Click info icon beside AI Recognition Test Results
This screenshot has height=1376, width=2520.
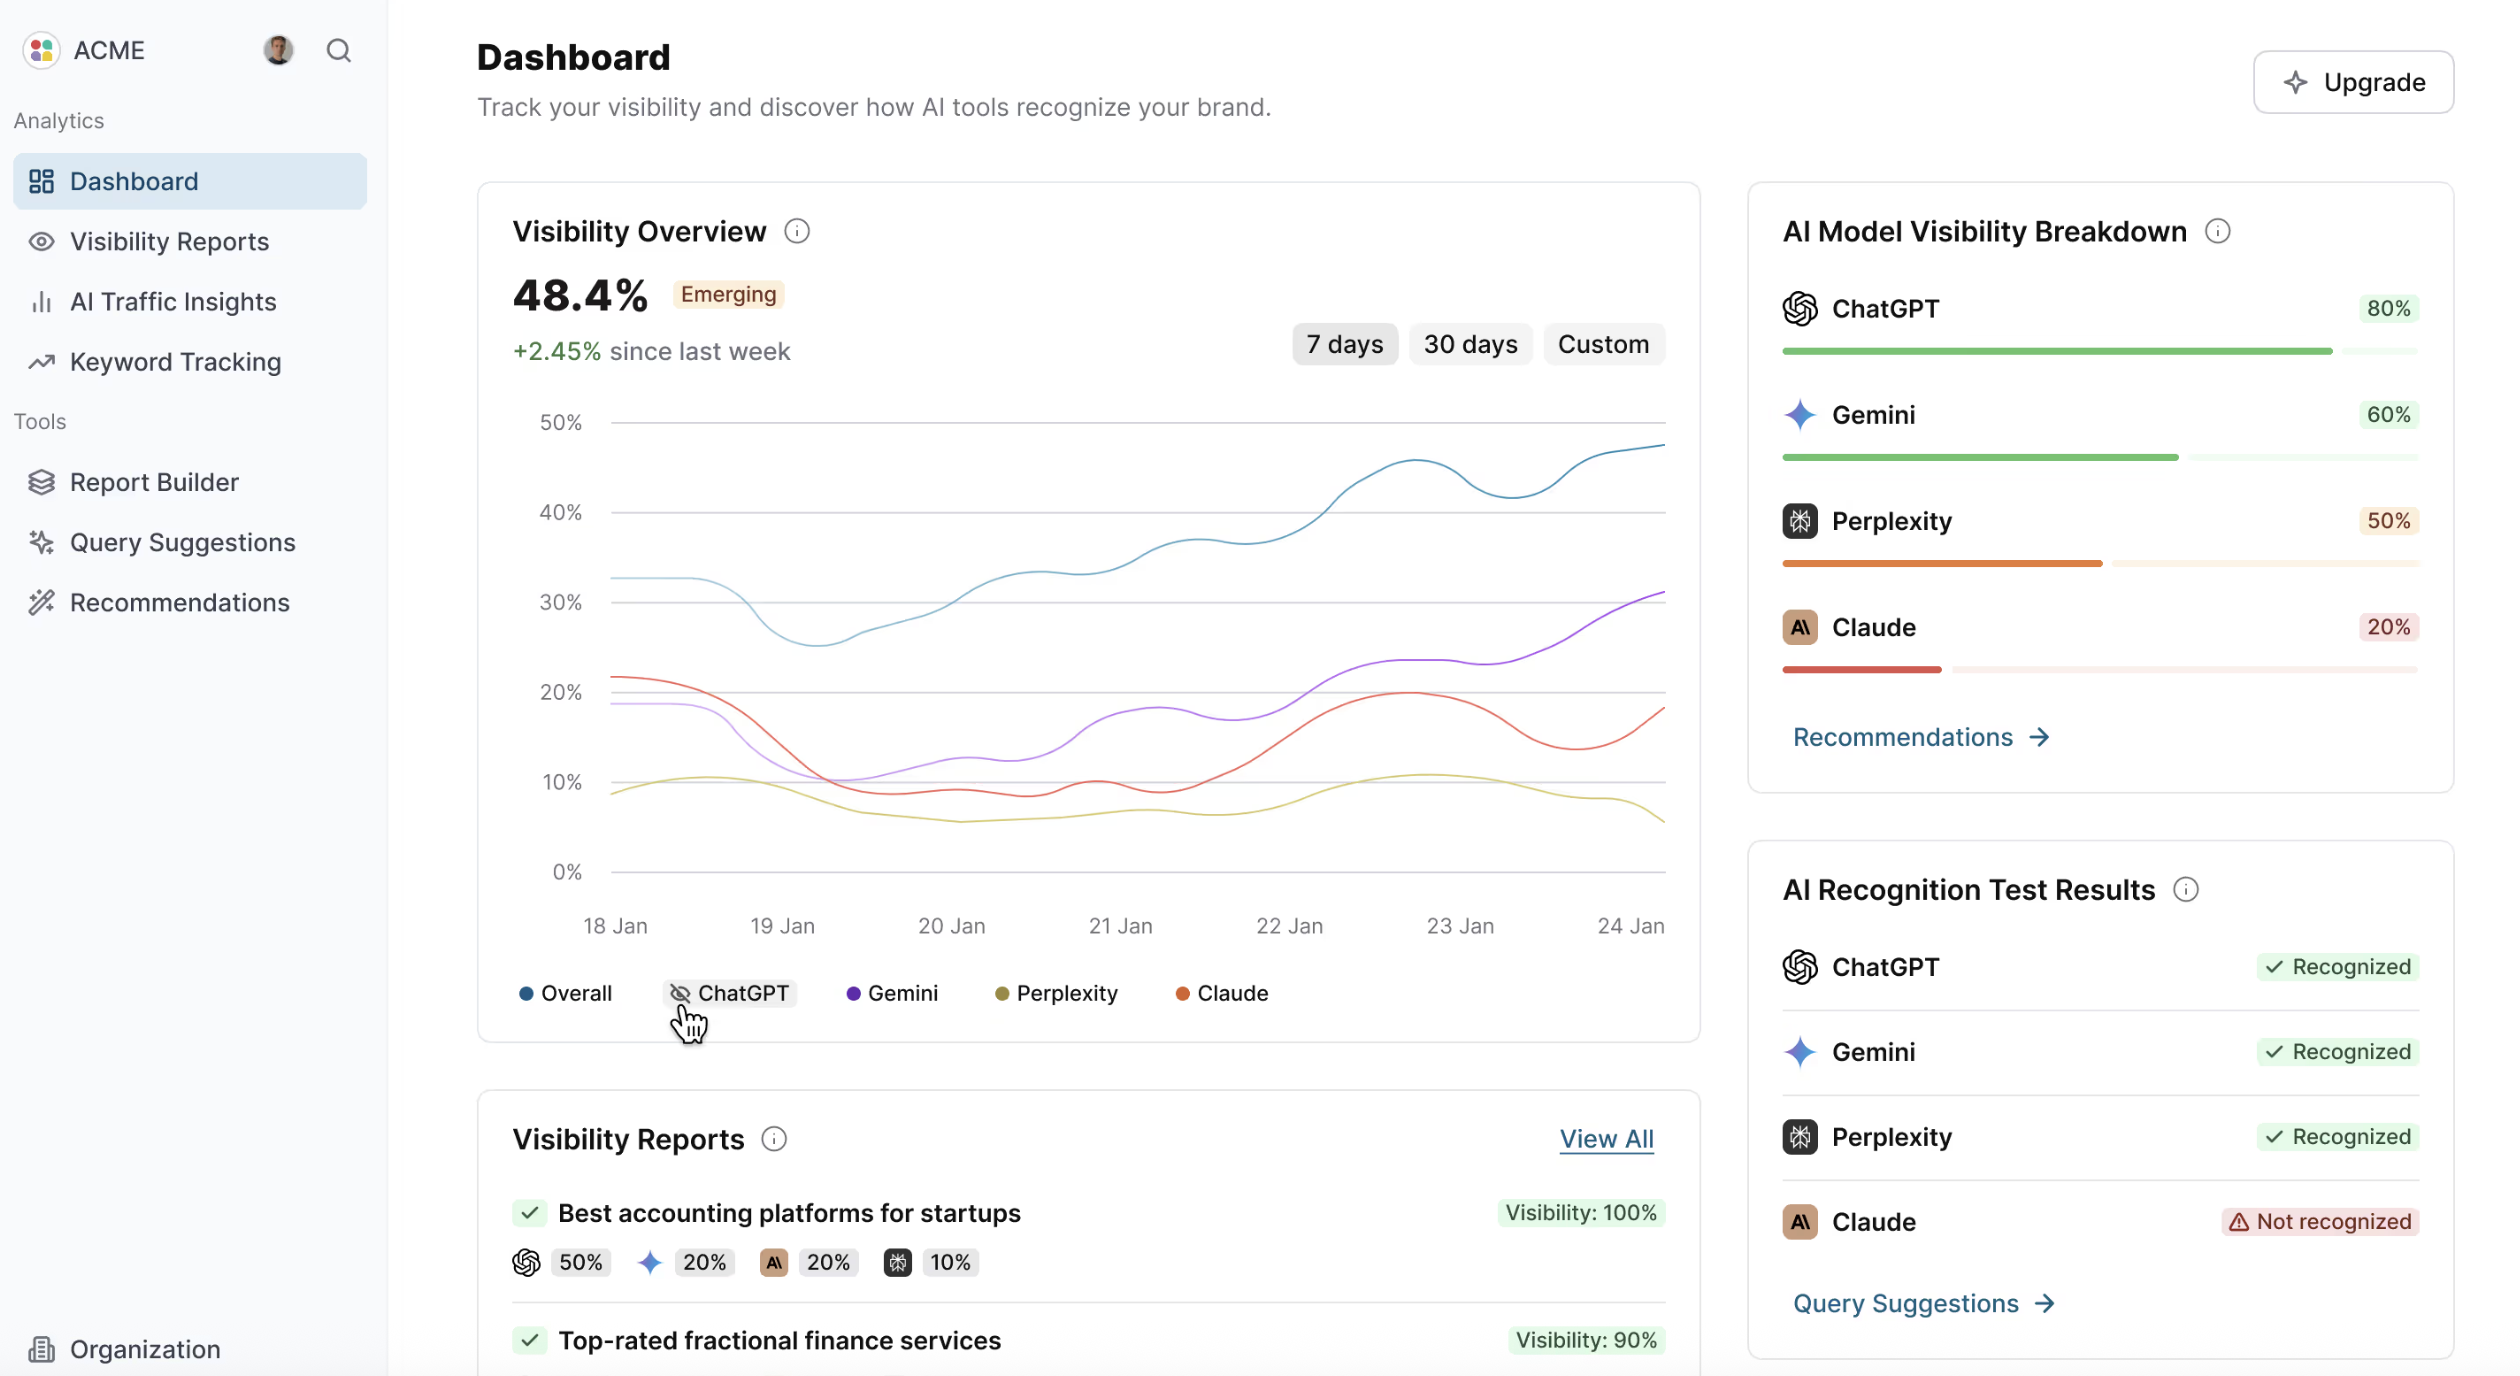(2186, 890)
